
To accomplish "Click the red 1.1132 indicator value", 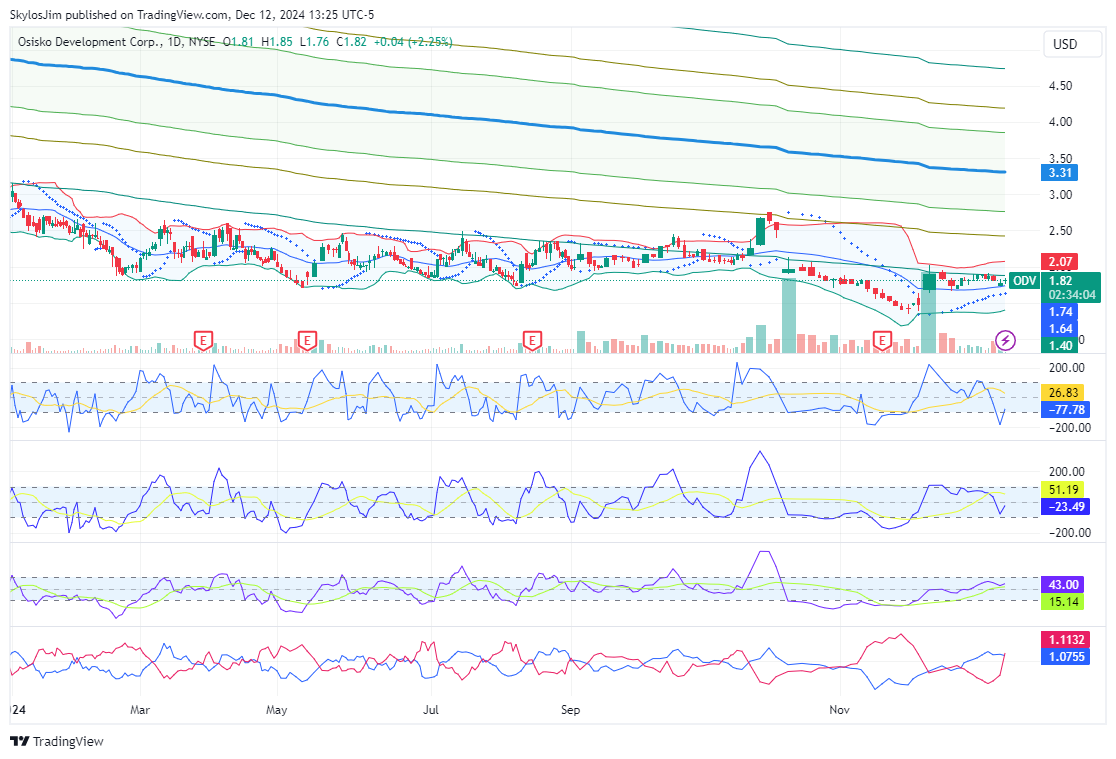I will click(x=1065, y=639).
